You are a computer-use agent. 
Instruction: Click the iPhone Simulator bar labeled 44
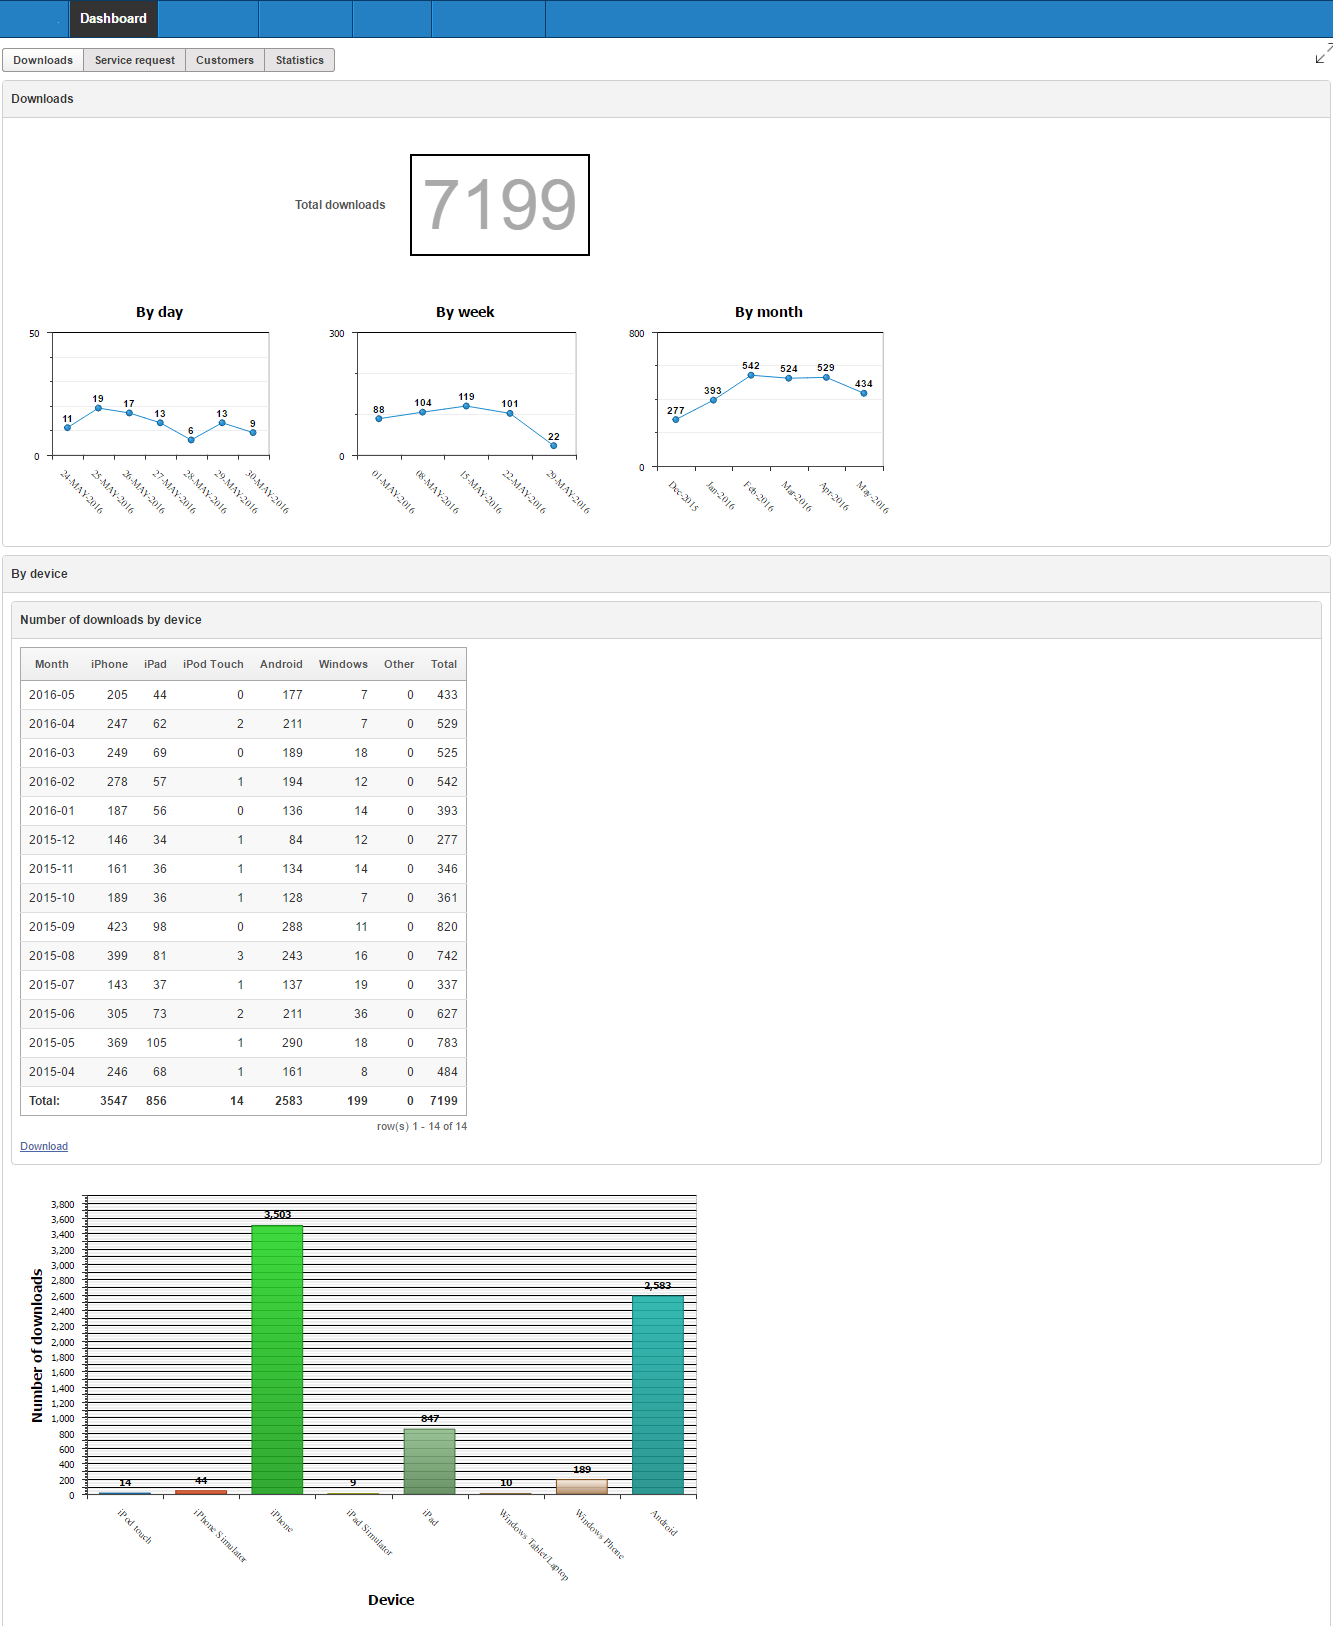201,1492
